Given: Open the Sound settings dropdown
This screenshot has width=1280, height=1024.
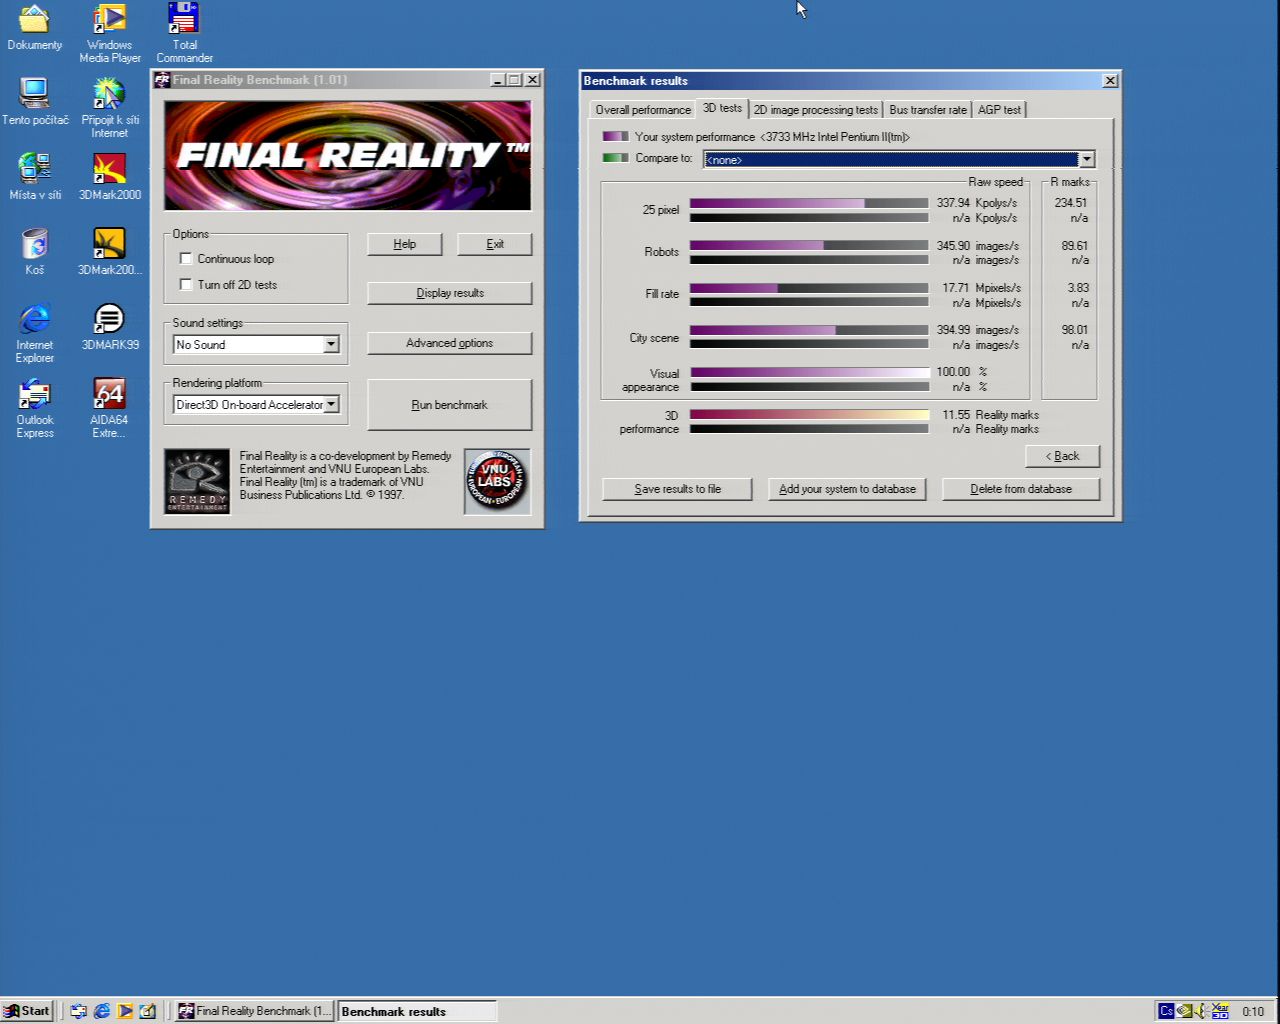Looking at the screenshot, I should pyautogui.click(x=331, y=344).
